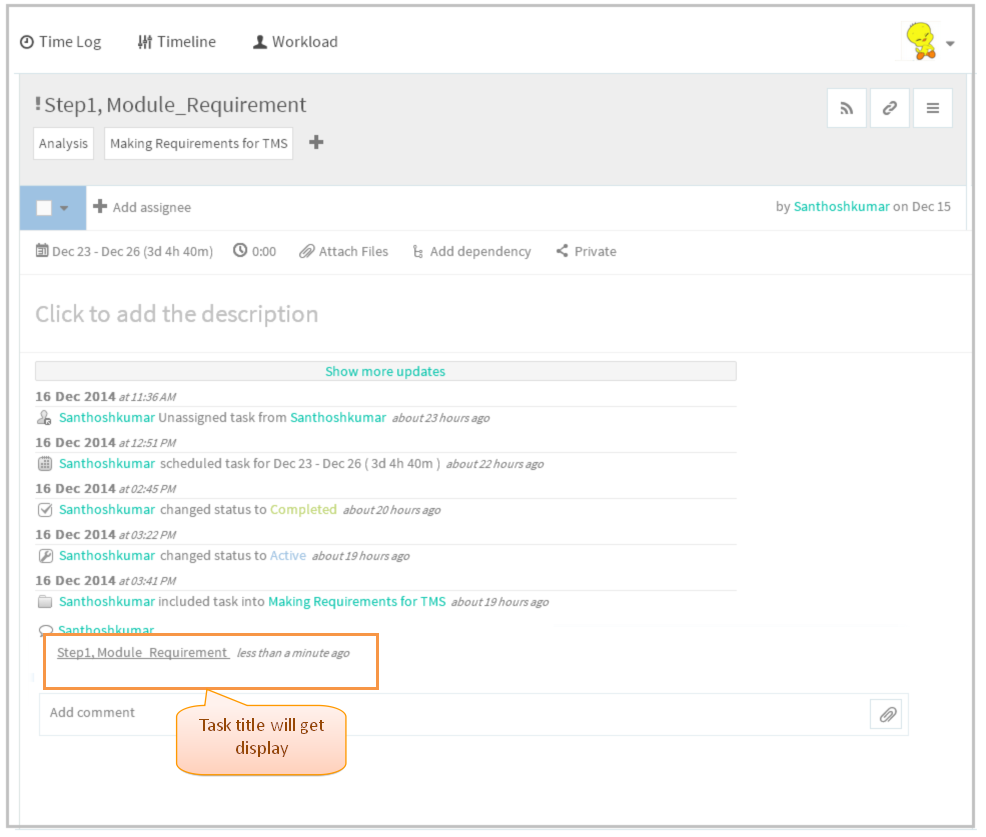The width and height of the screenshot is (986, 837).
Task: Open Making Requirements for TMS link in updates
Action: pyautogui.click(x=357, y=602)
